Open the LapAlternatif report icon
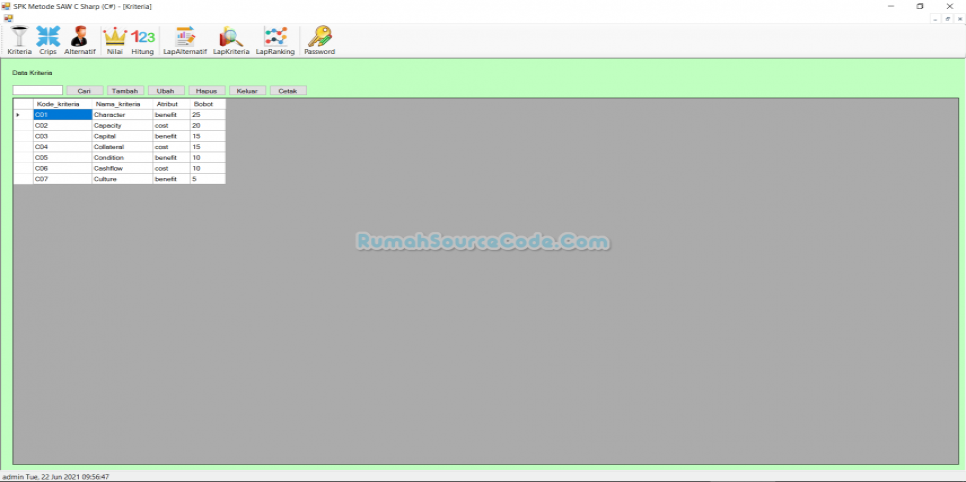This screenshot has width=966, height=482. point(185,38)
